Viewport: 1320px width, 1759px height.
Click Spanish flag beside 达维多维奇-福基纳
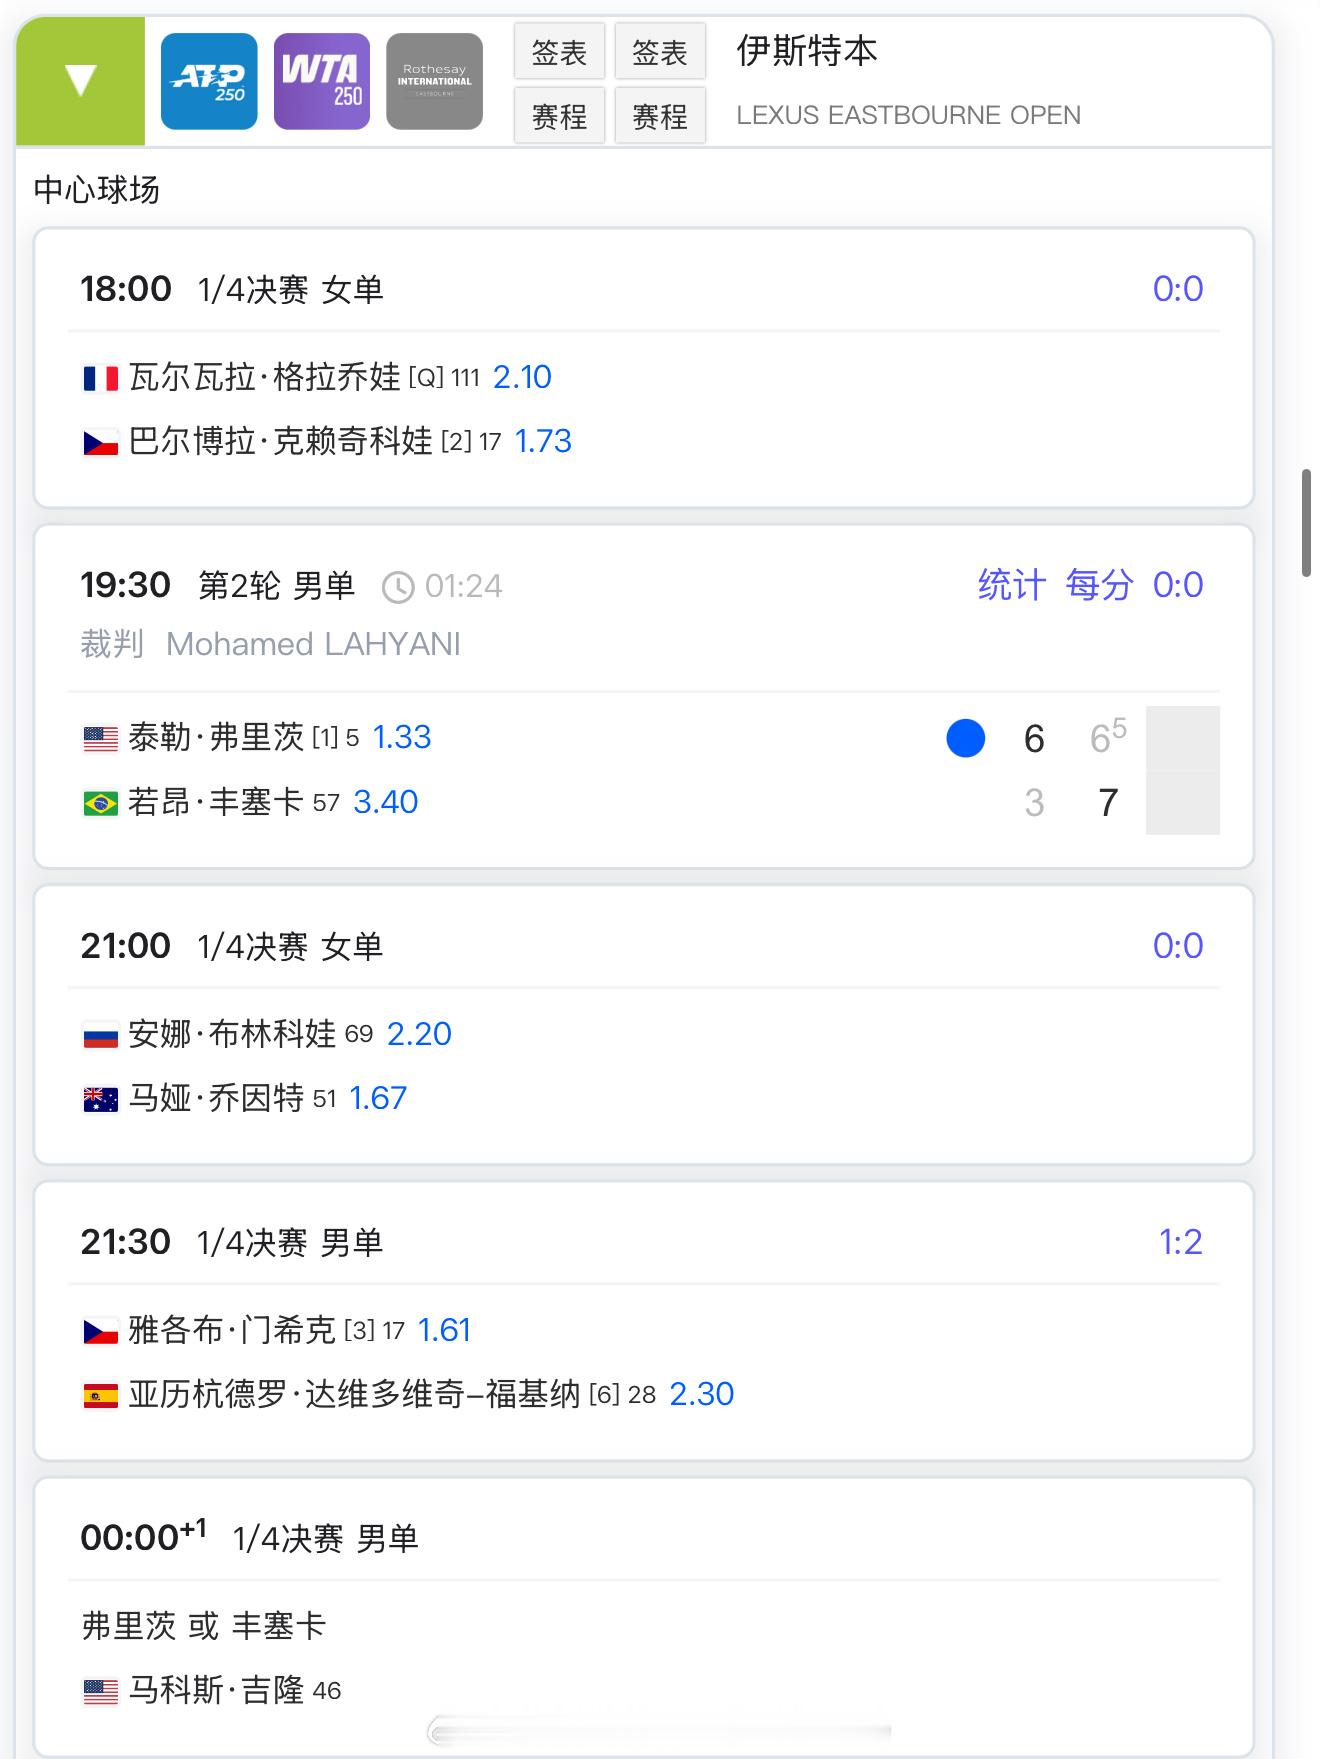[100, 1395]
